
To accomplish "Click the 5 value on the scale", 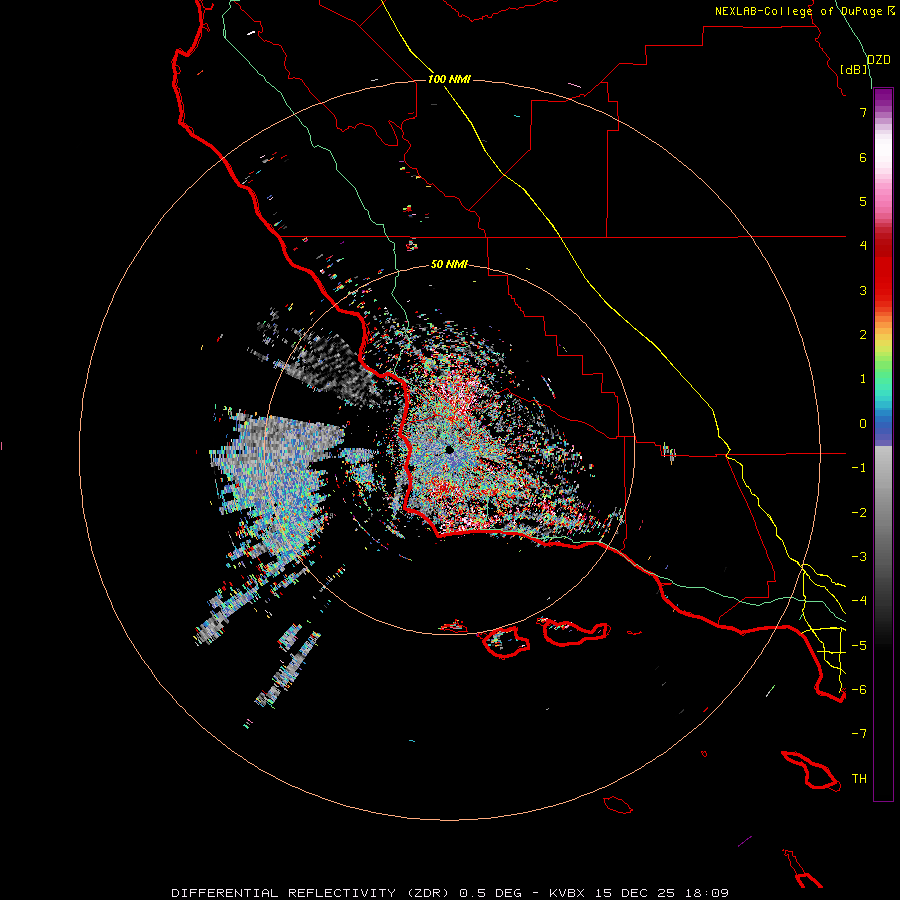I will [863, 201].
